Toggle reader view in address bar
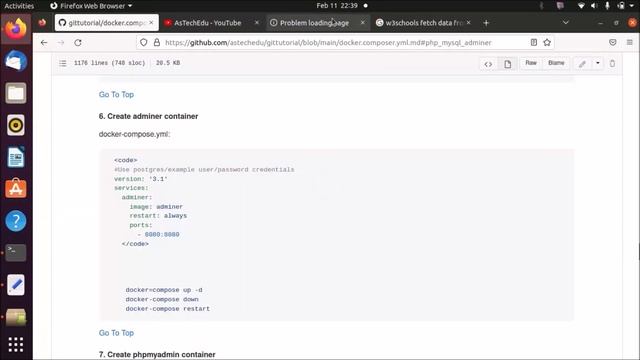 click(x=533, y=42)
